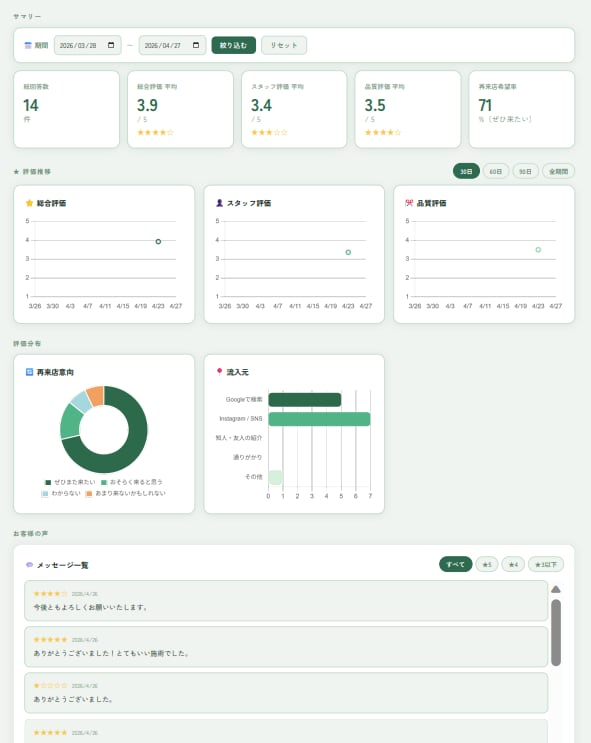
Task: Toggle あまり来ないかもしれない legend entry
Action: click(x=126, y=493)
